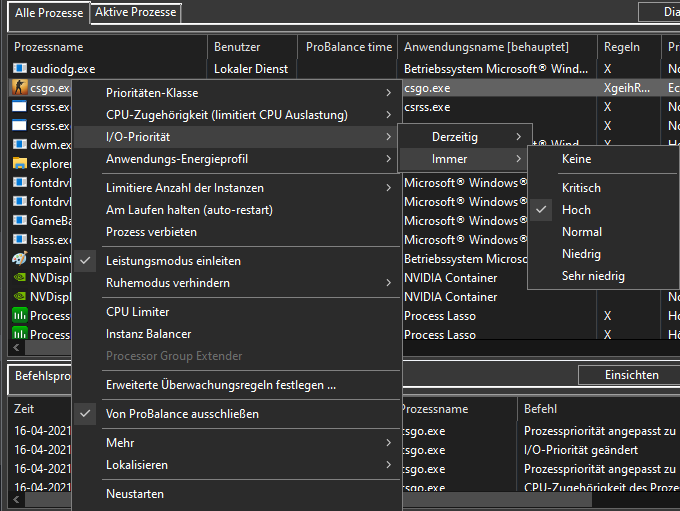This screenshot has height=511, width=680.
Task: Click the first Process Lasso green icon
Action: tap(20, 315)
